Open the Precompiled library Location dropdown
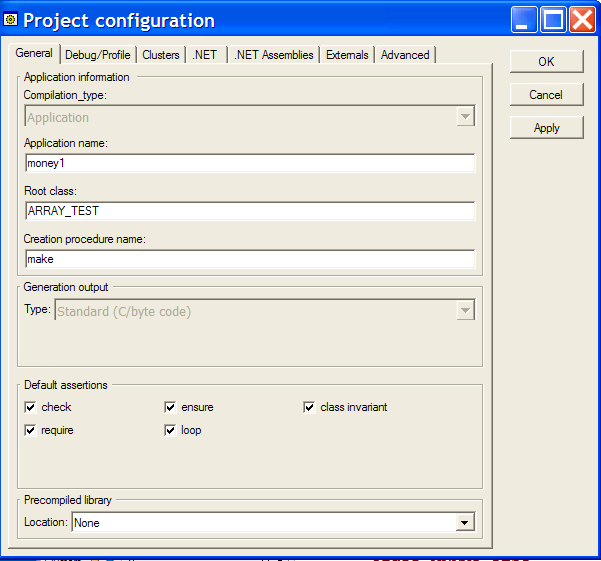The image size is (601, 561). click(x=463, y=522)
